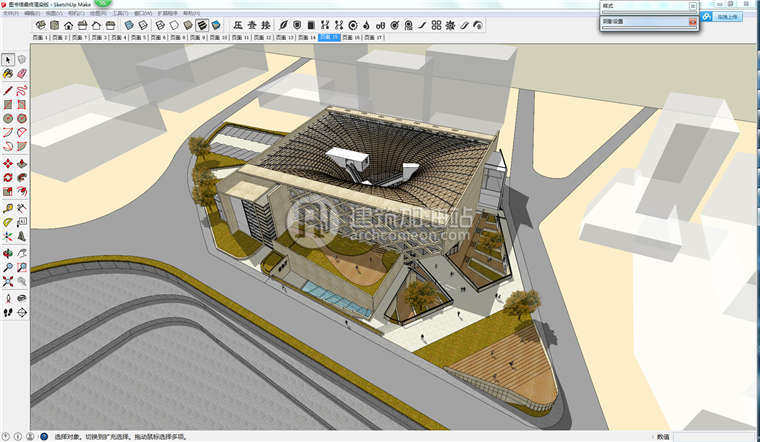Activate the Orbit camera tool
This screenshot has width=760, height=442.
pyautogui.click(x=8, y=253)
